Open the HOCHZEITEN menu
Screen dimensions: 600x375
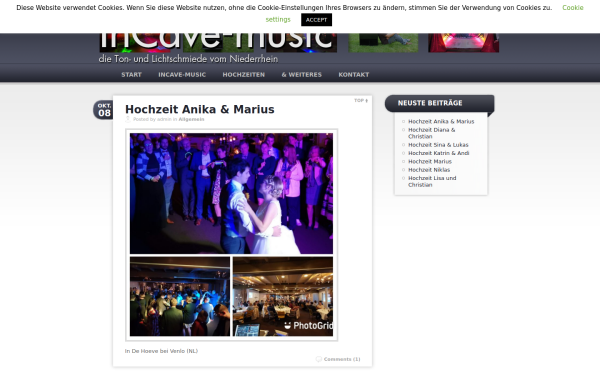(244, 75)
